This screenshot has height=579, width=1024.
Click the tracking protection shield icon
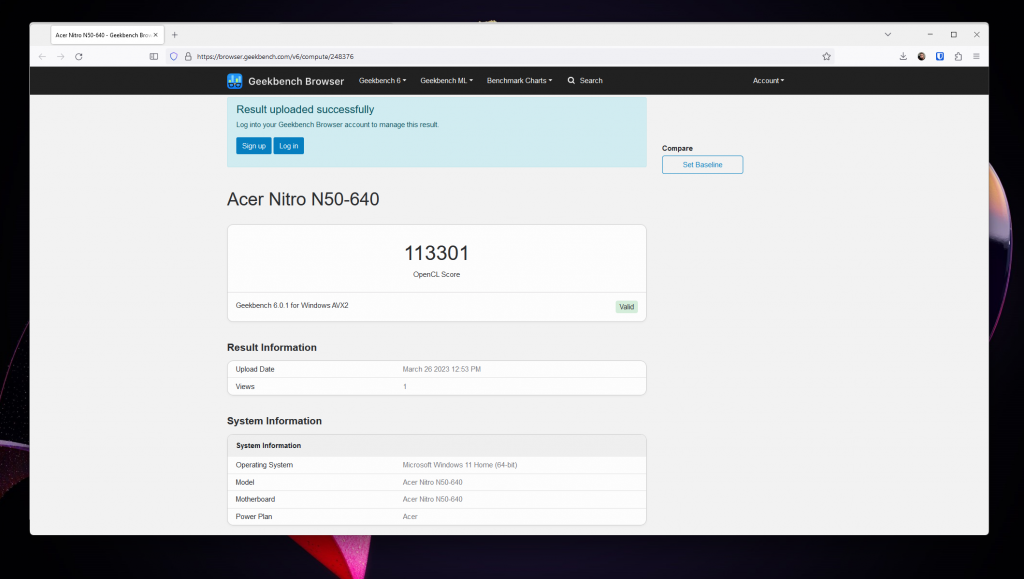172,56
